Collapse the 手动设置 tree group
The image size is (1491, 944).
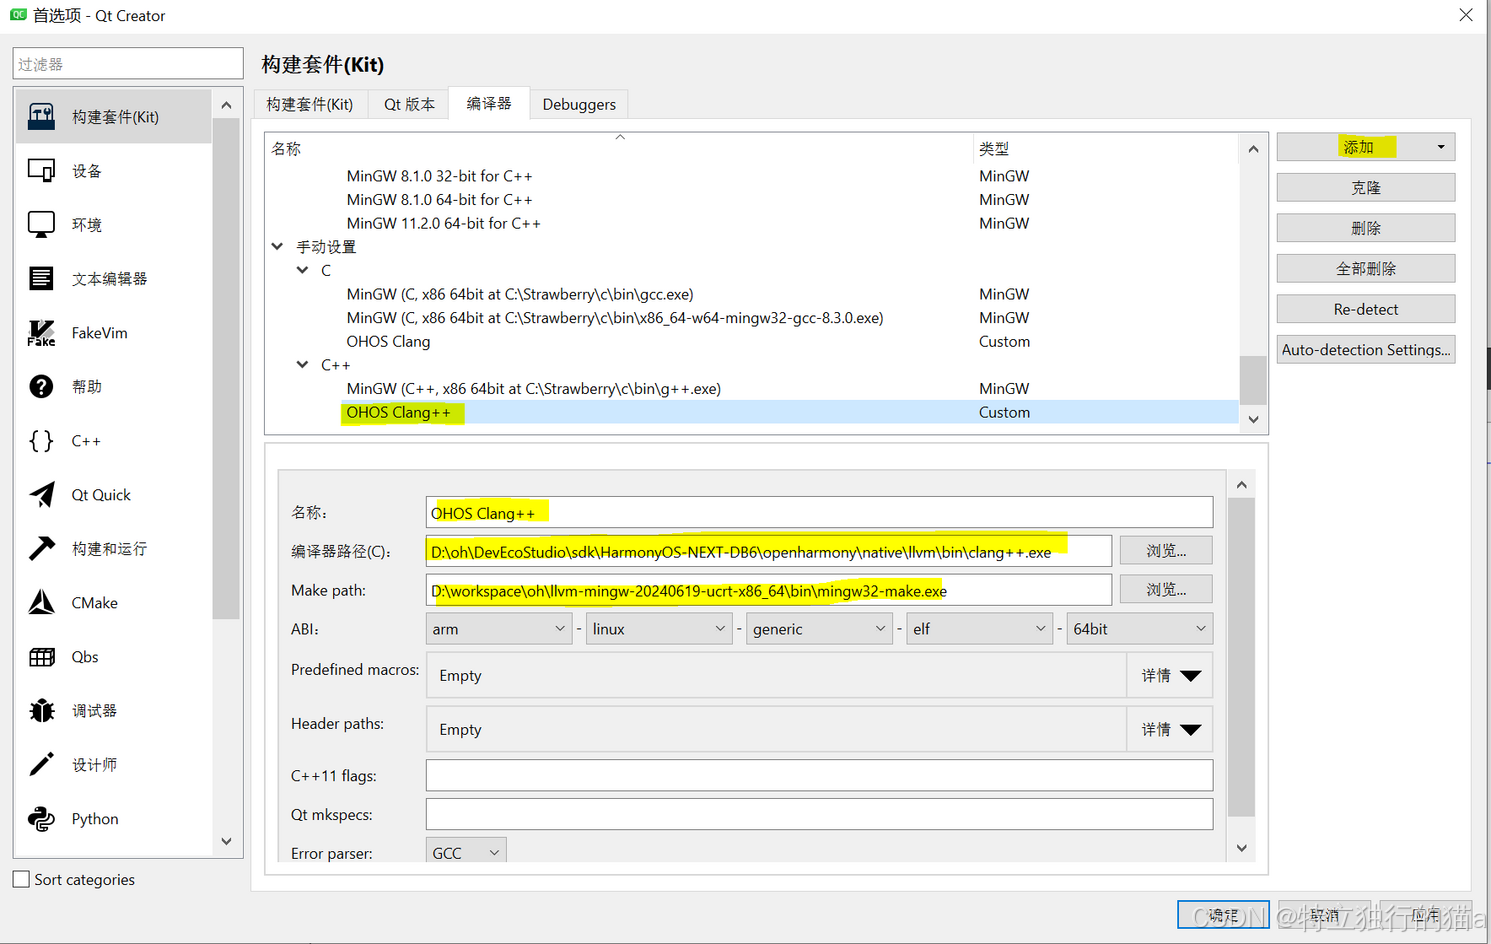coord(278,246)
